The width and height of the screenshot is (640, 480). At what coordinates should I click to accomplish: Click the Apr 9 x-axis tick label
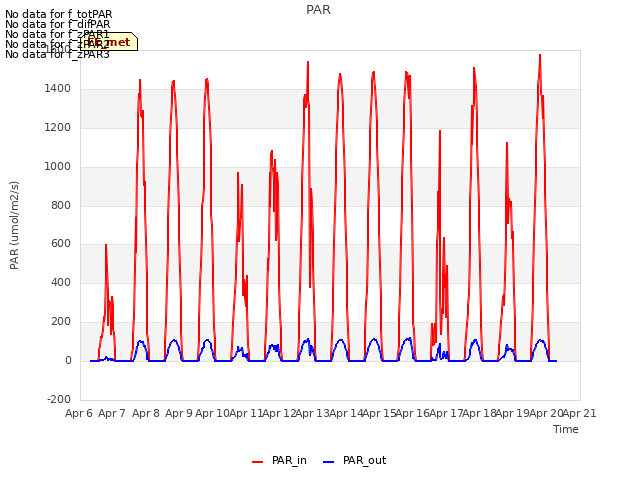(x=179, y=413)
